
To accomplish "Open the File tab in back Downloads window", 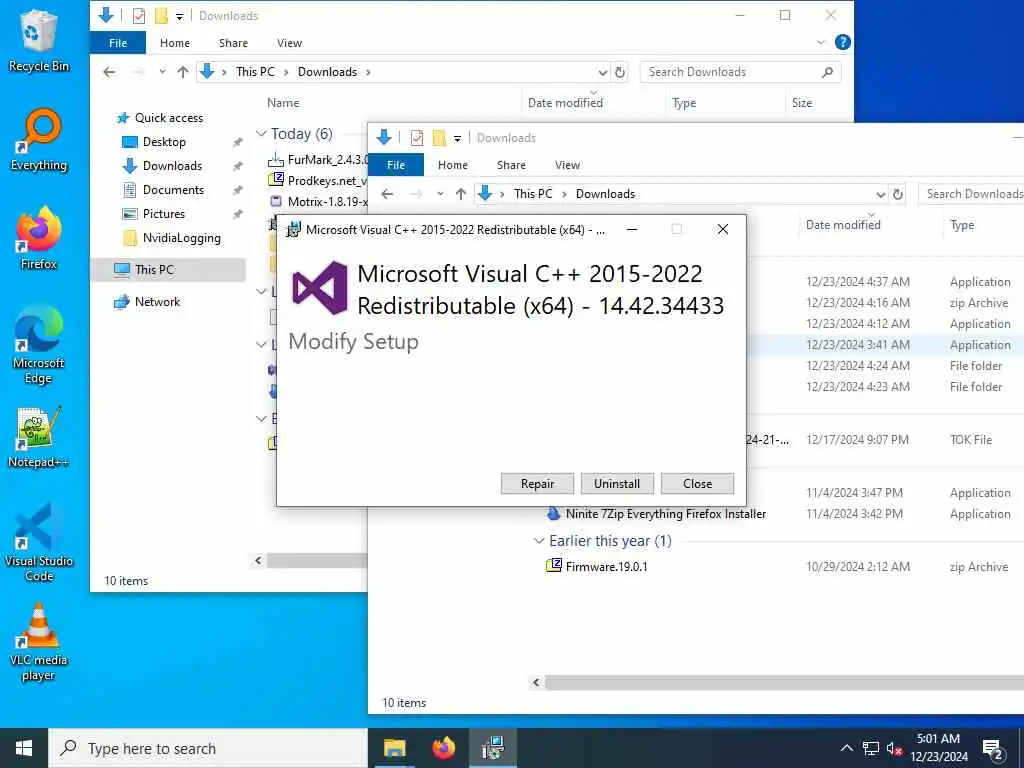I will pyautogui.click(x=118, y=43).
